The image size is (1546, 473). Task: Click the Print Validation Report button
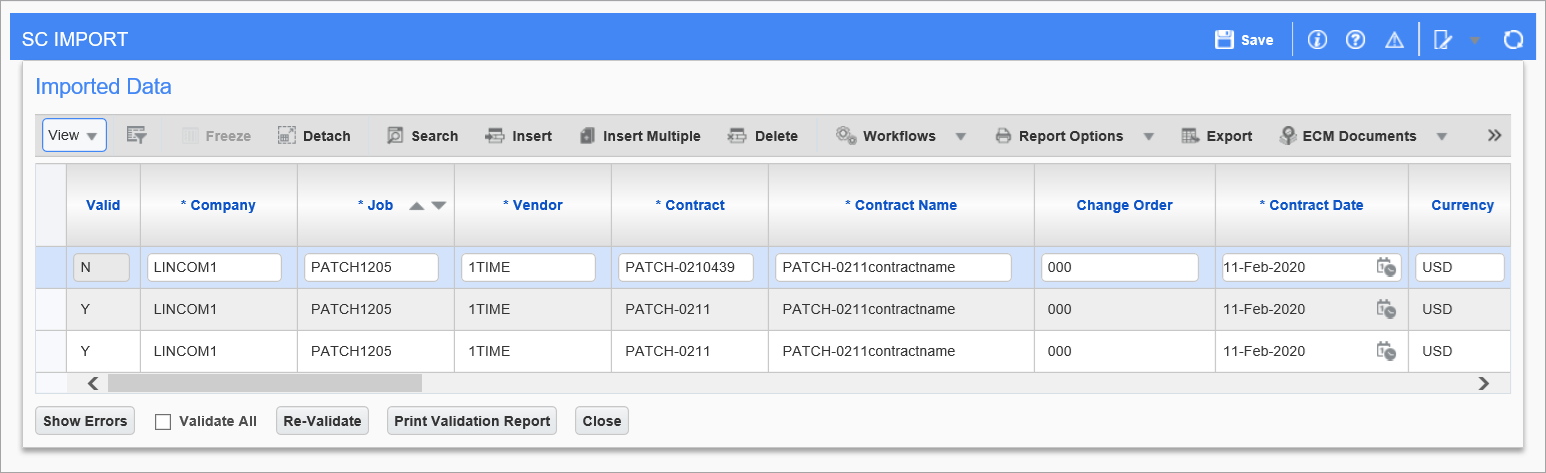coord(472,421)
